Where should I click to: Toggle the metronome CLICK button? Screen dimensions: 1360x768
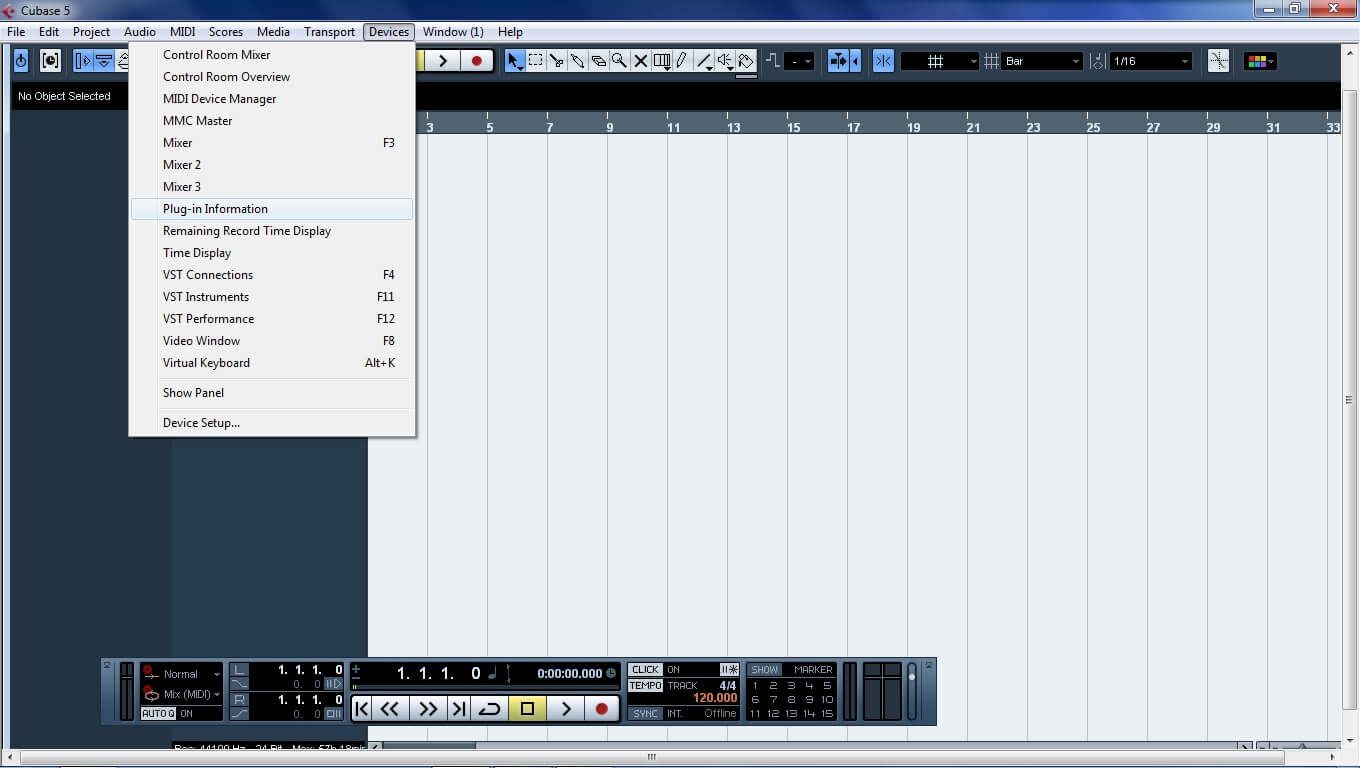[645, 670]
